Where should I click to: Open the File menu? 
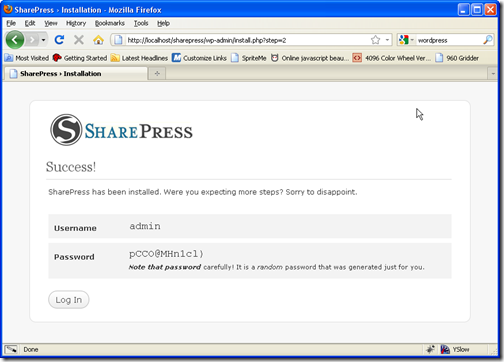[11, 23]
